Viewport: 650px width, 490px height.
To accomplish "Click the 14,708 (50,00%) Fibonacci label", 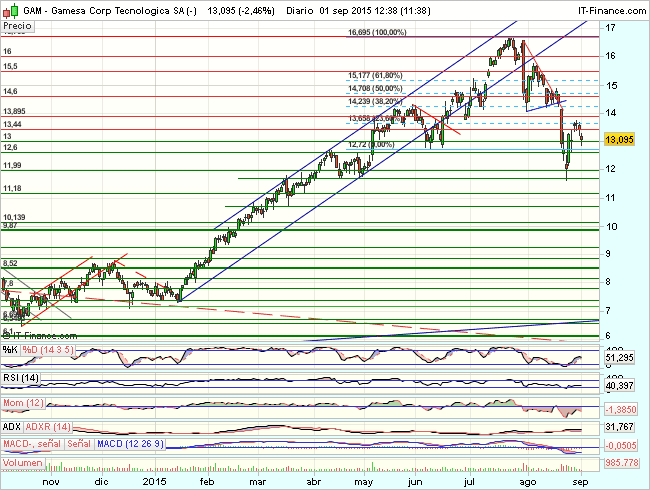I will point(375,88).
